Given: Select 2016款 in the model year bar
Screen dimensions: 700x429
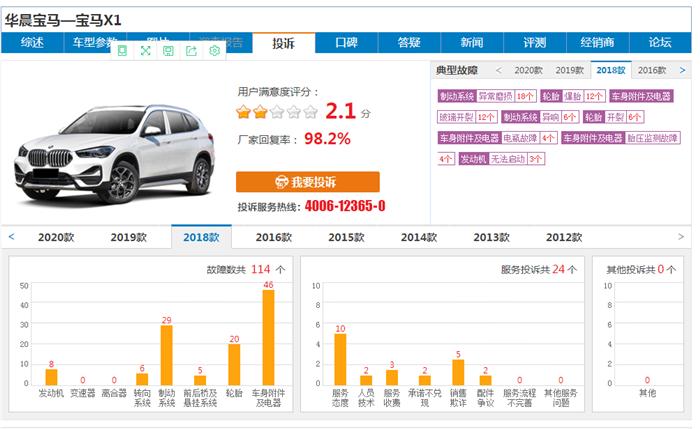Looking at the screenshot, I should 274,237.
